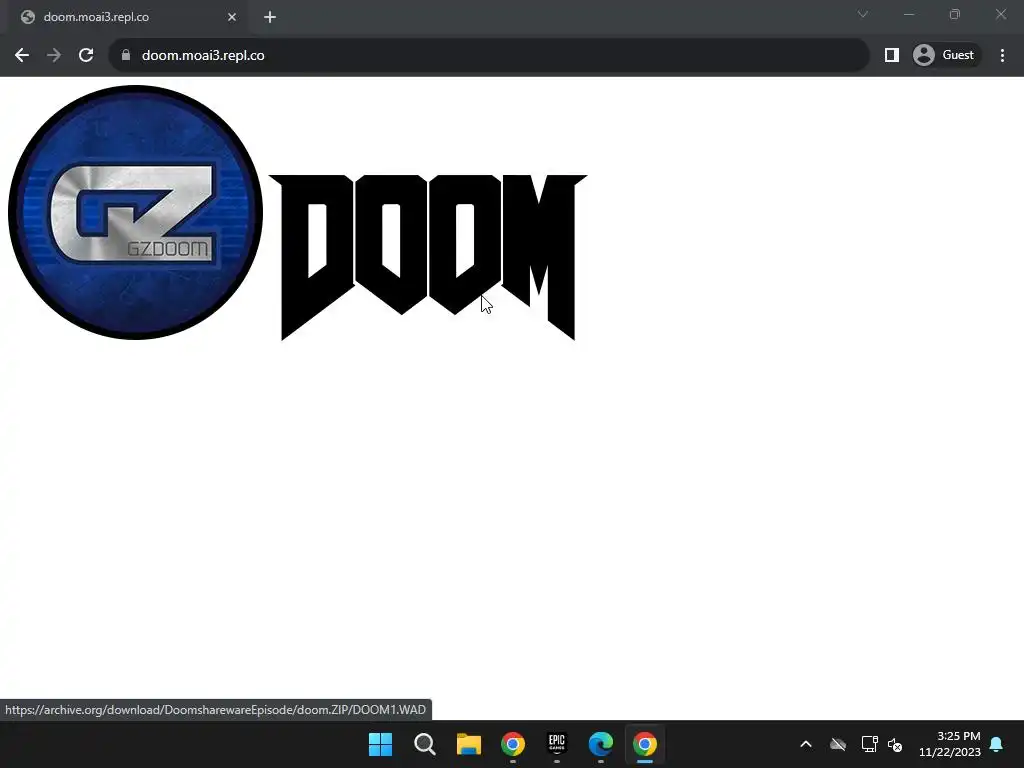Screen dimensions: 1024x768
Task: Show hidden system tray icons
Action: pos(806,744)
